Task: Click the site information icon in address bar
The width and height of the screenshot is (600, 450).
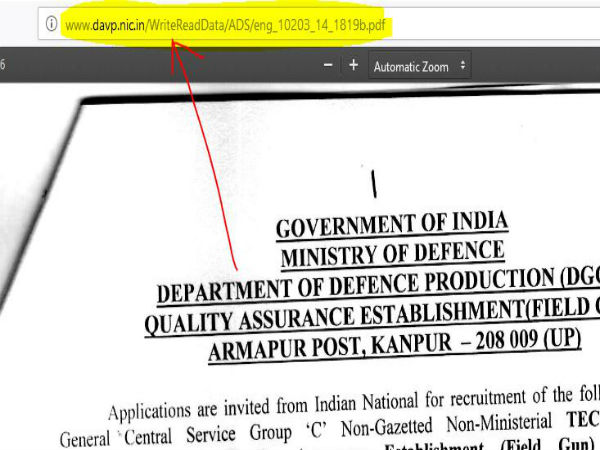Action: coord(51,24)
